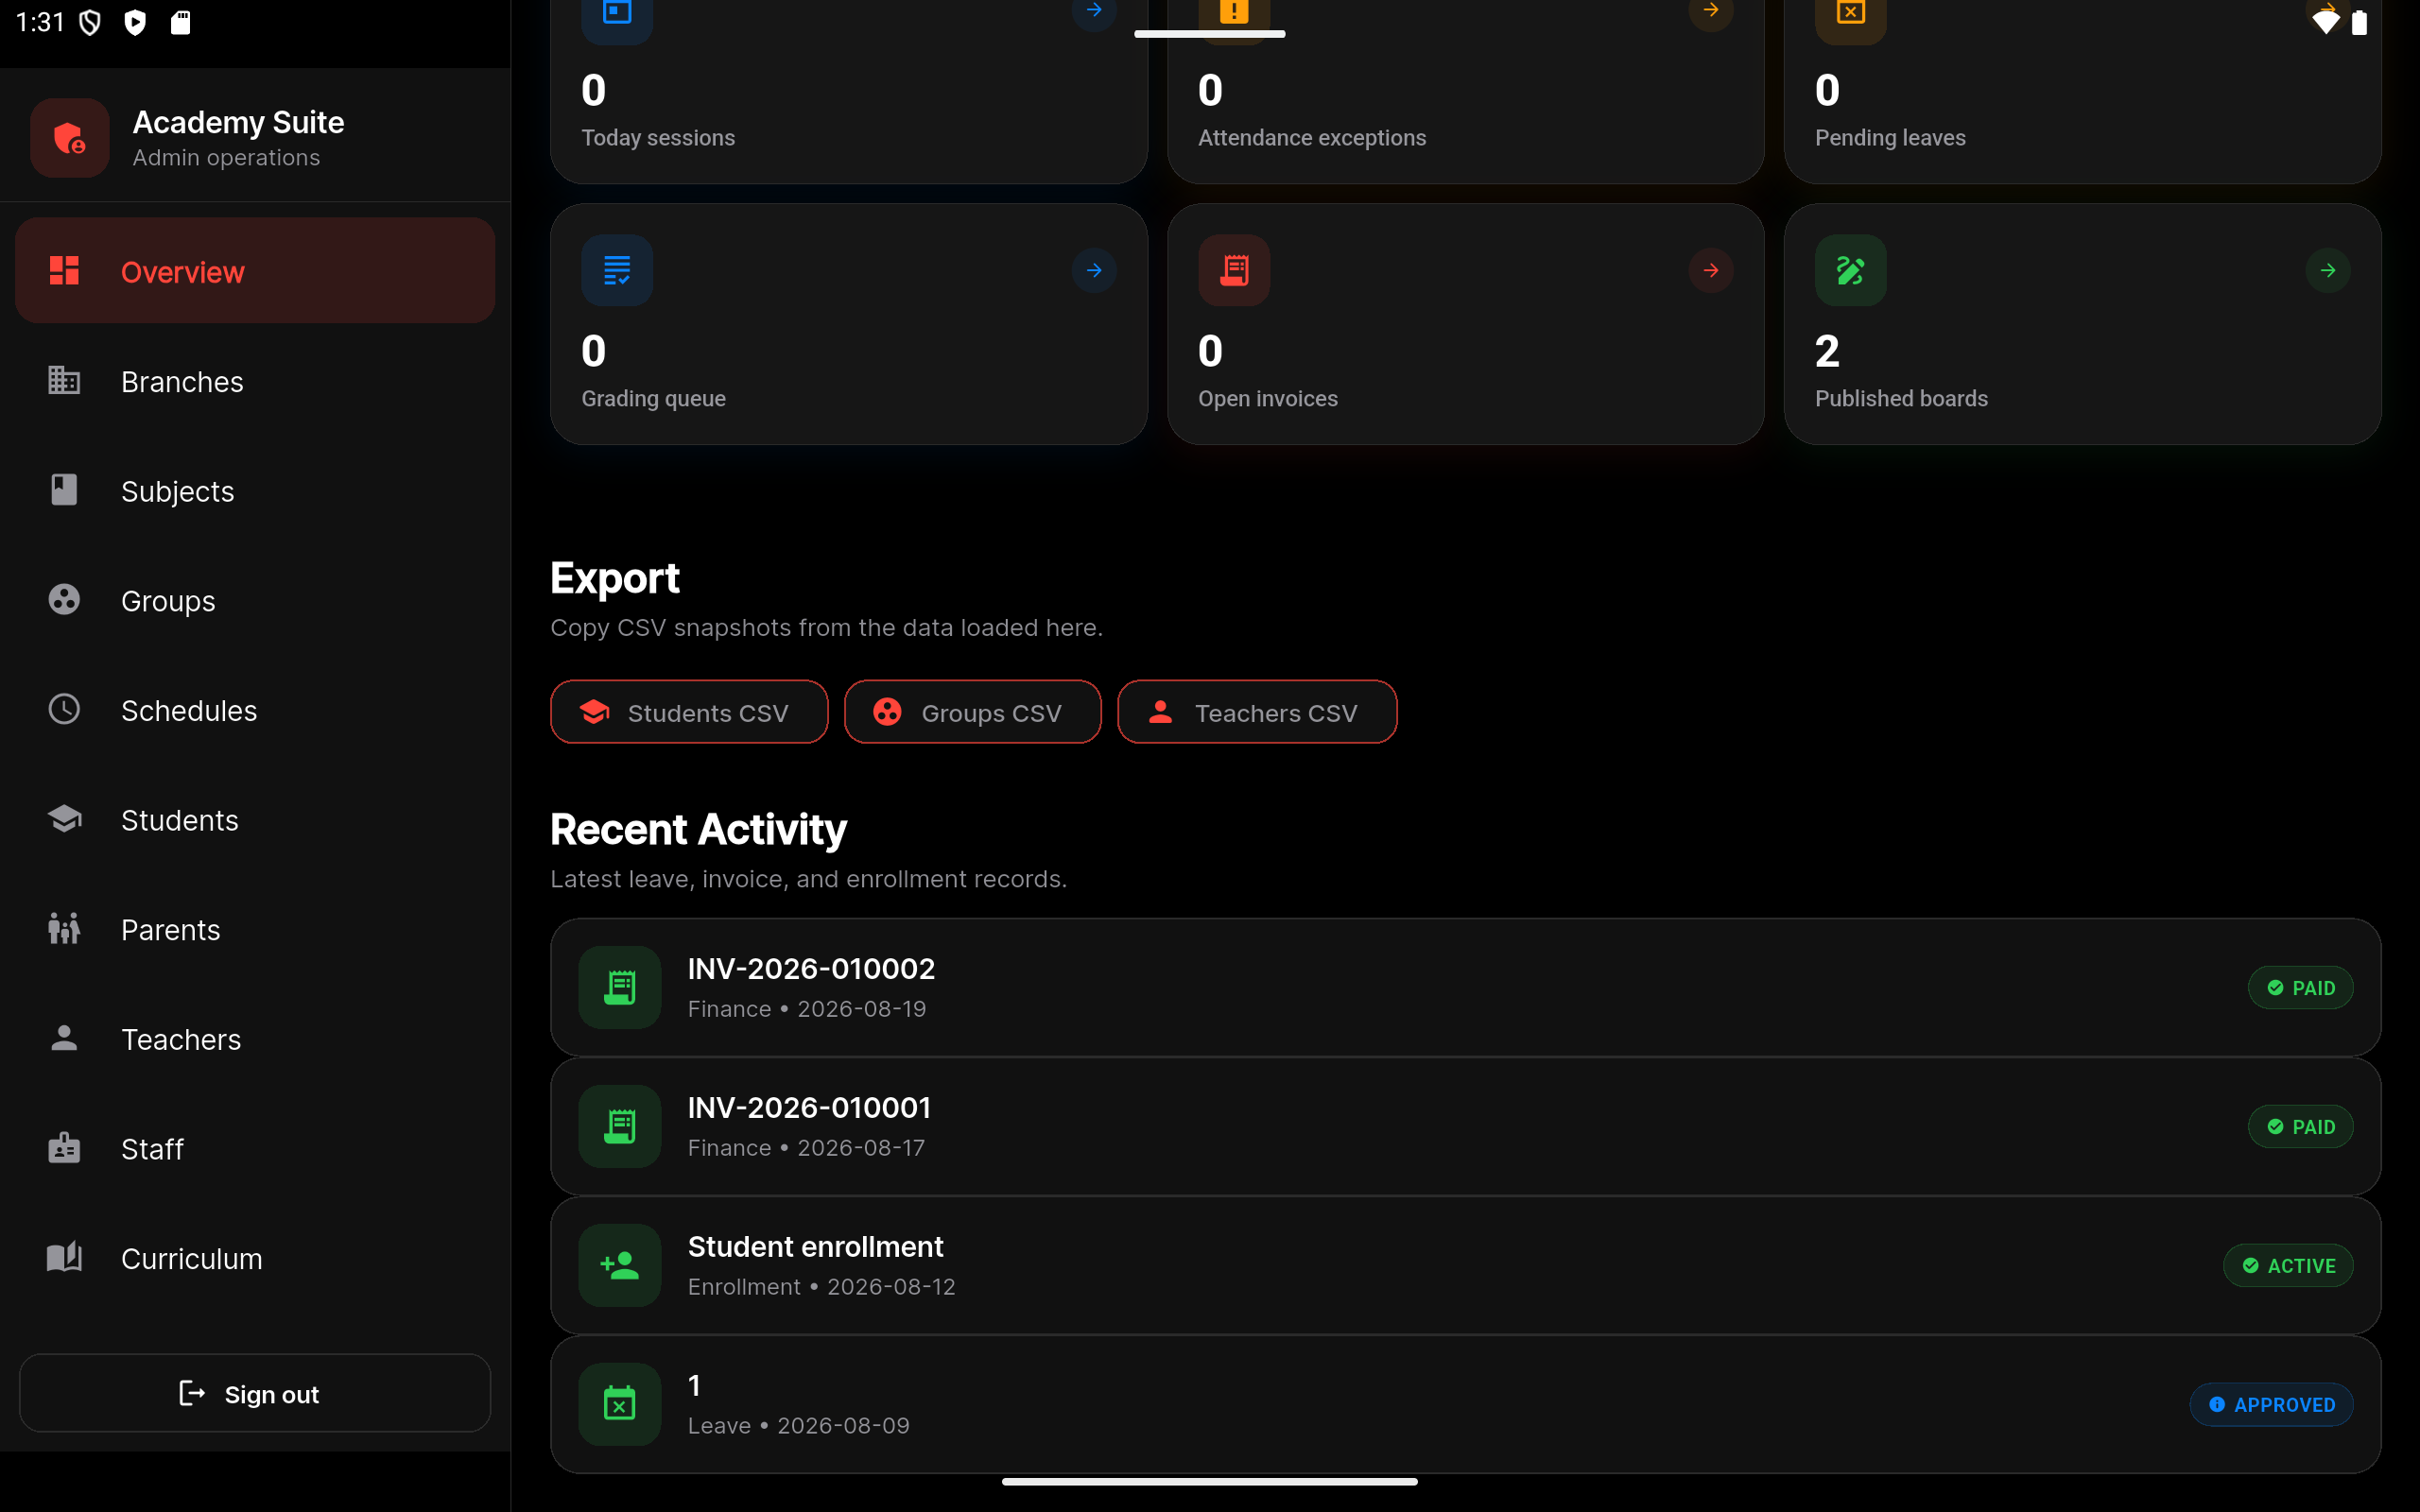
Task: Open Grading queue via arrow icon
Action: click(1094, 270)
